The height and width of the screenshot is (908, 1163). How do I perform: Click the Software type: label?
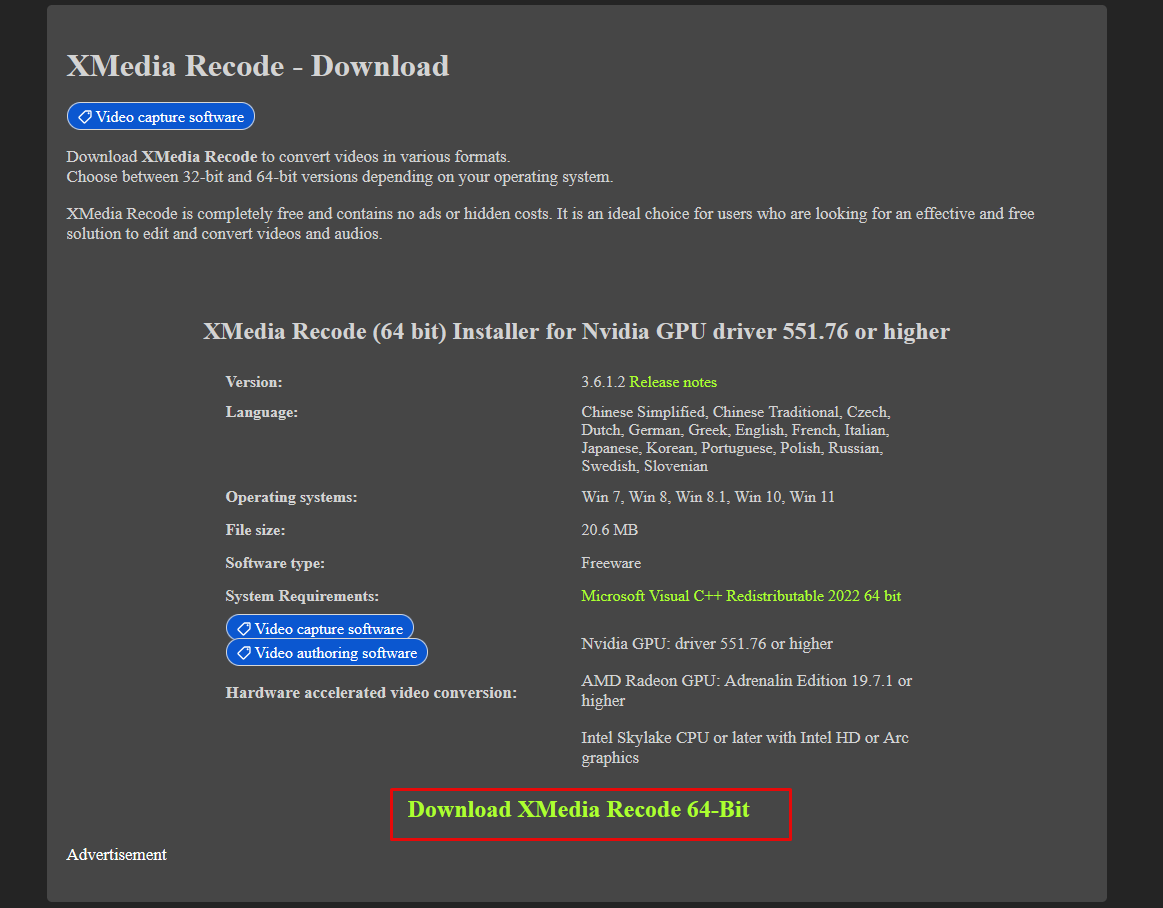[275, 563]
